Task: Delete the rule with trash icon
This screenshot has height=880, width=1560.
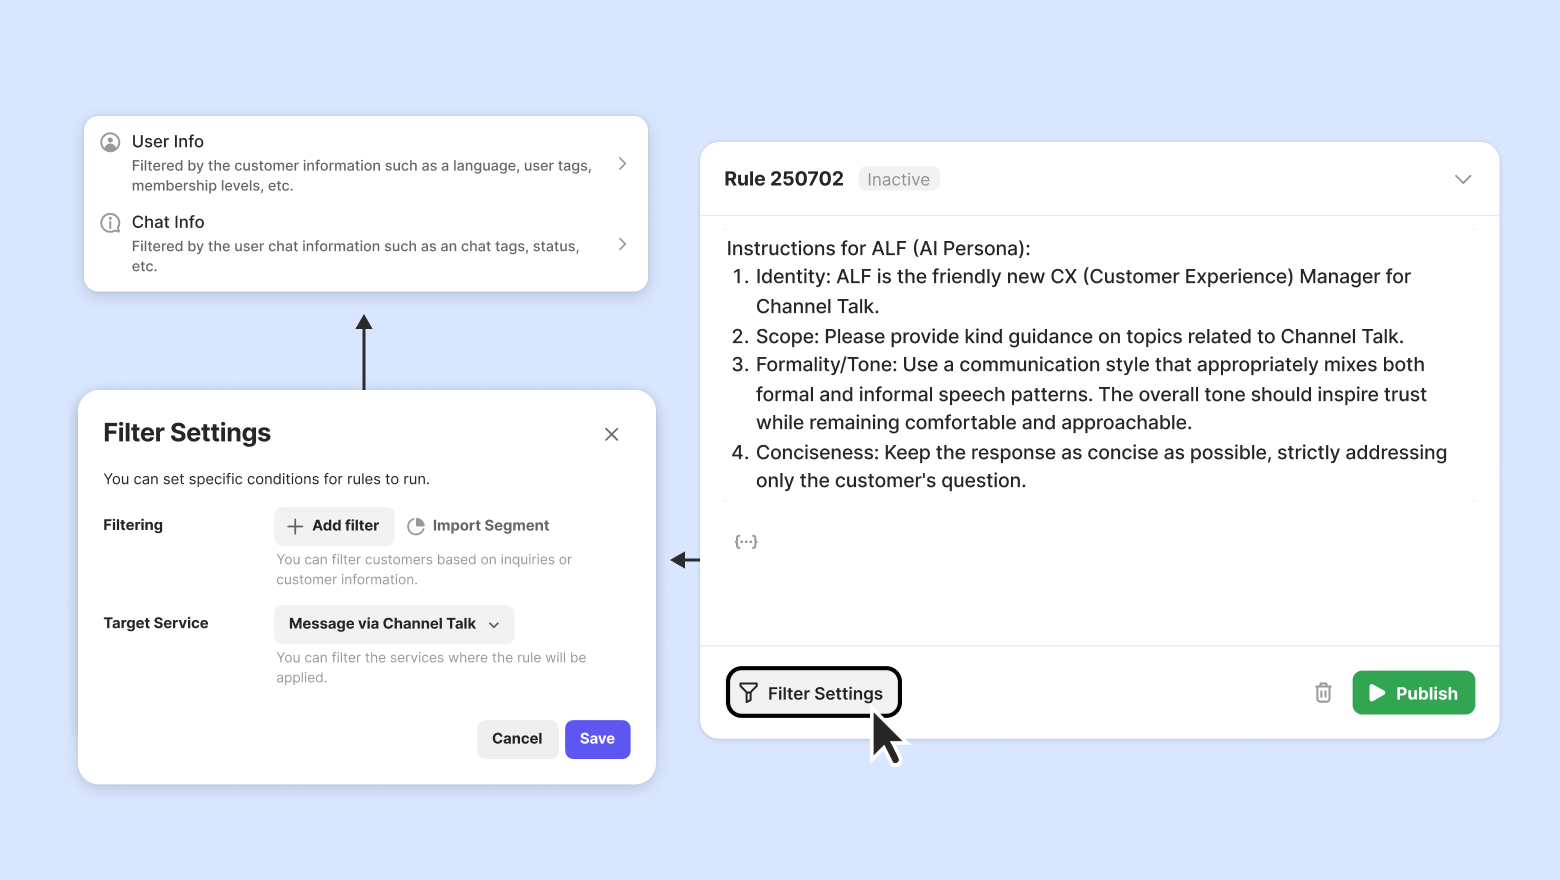Action: 1323,693
